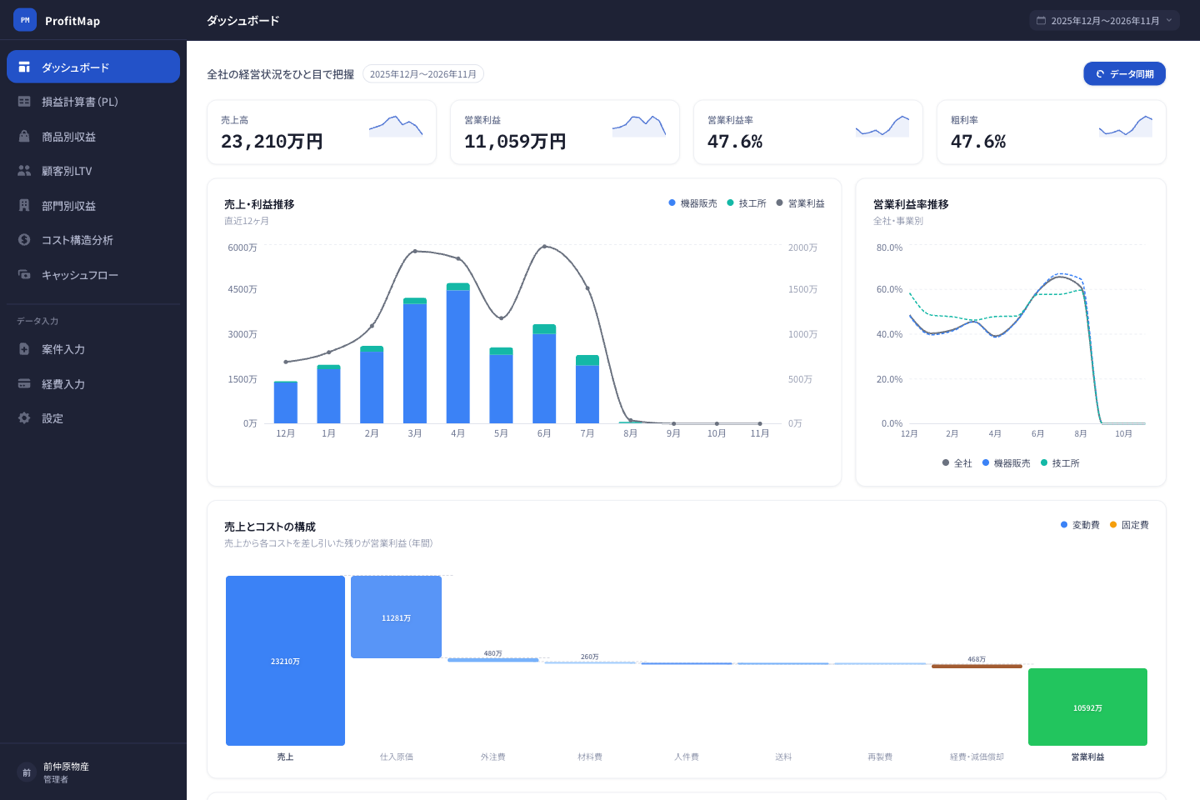Screen dimensions: 1200x800
Task: Click the 粗利率 KPI card
Action: (x=1051, y=132)
